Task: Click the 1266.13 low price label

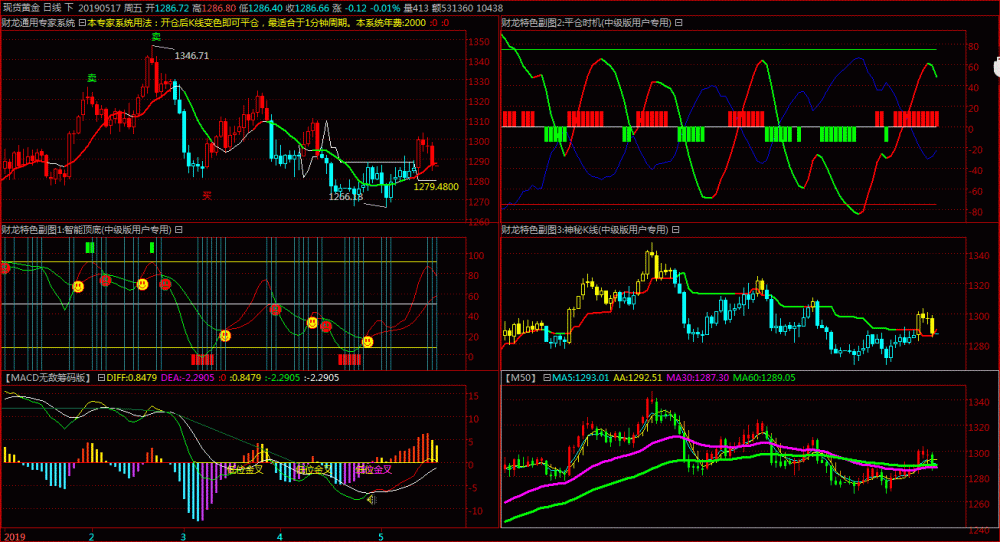Action: pyautogui.click(x=346, y=196)
